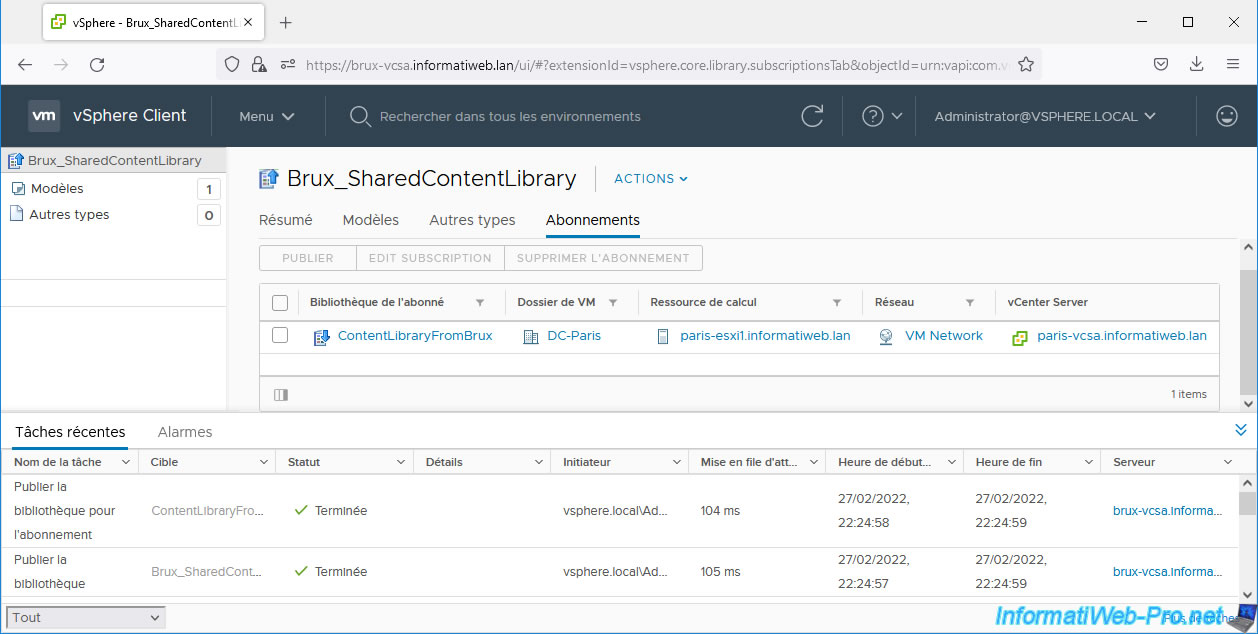
Task: Open the Tout task filter combo box
Action: 86,617
